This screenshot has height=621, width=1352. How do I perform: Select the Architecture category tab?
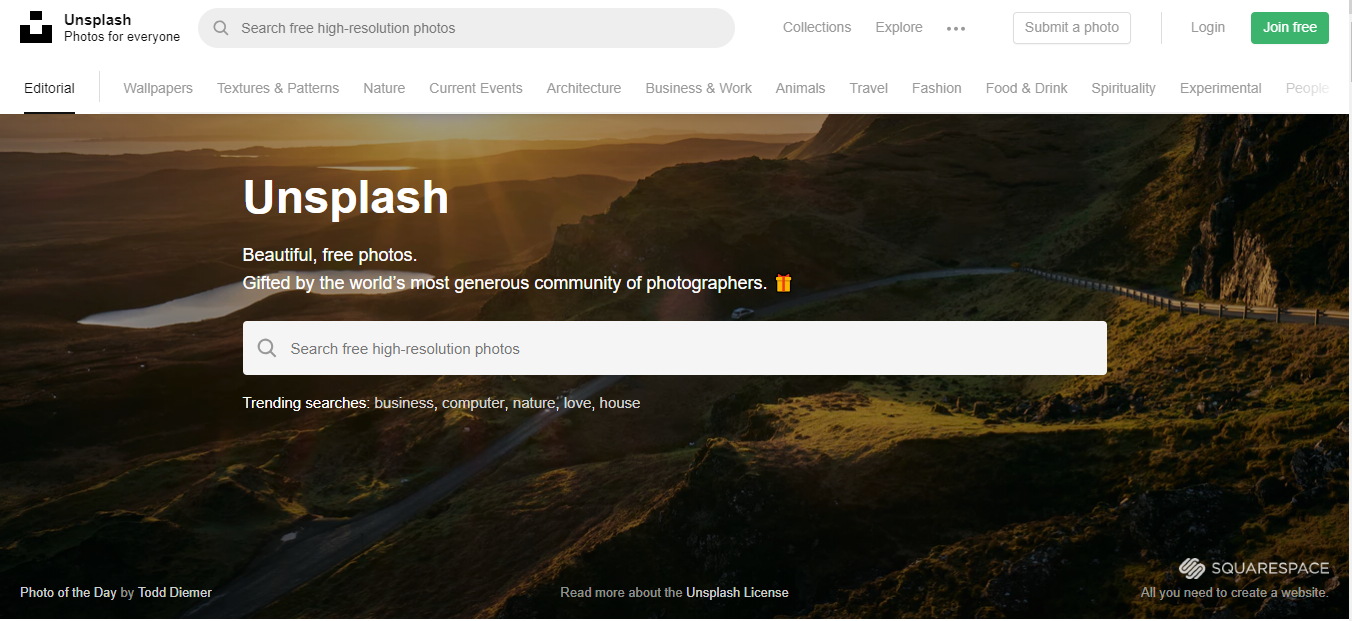pyautogui.click(x=584, y=88)
